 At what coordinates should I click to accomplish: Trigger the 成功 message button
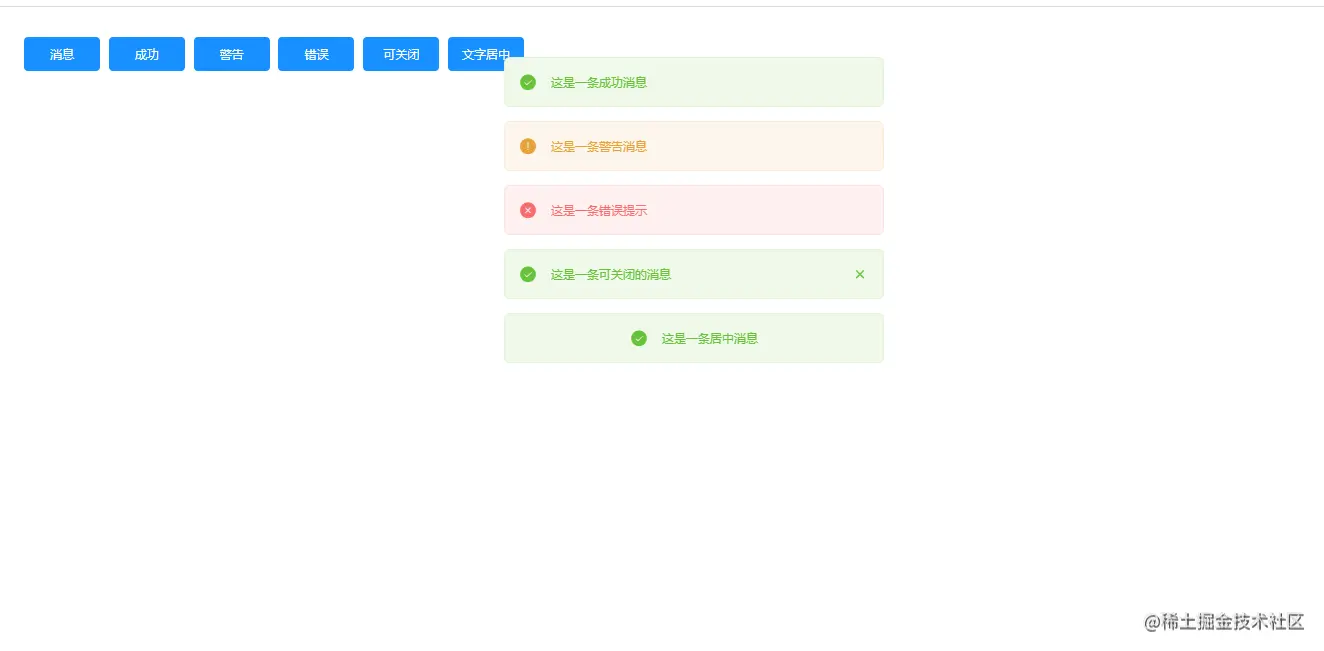point(147,54)
